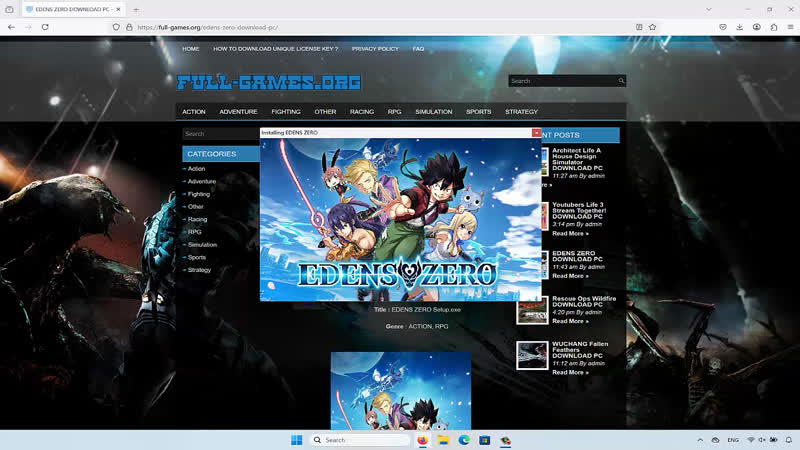Screen dimensions: 800x450
Task: Select the RPG genre tab
Action: 394,112
